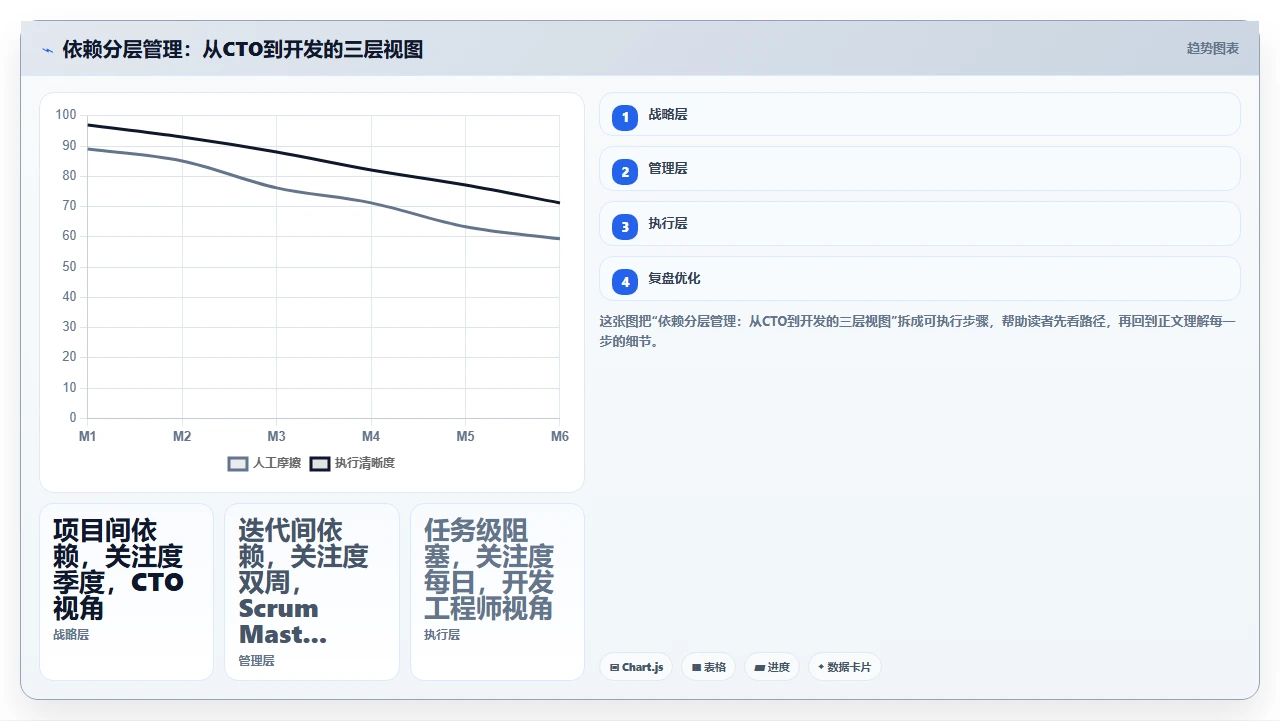The height and width of the screenshot is (721, 1280).
Task: Click the 50 y-axis value
Action: pyautogui.click(x=69, y=266)
